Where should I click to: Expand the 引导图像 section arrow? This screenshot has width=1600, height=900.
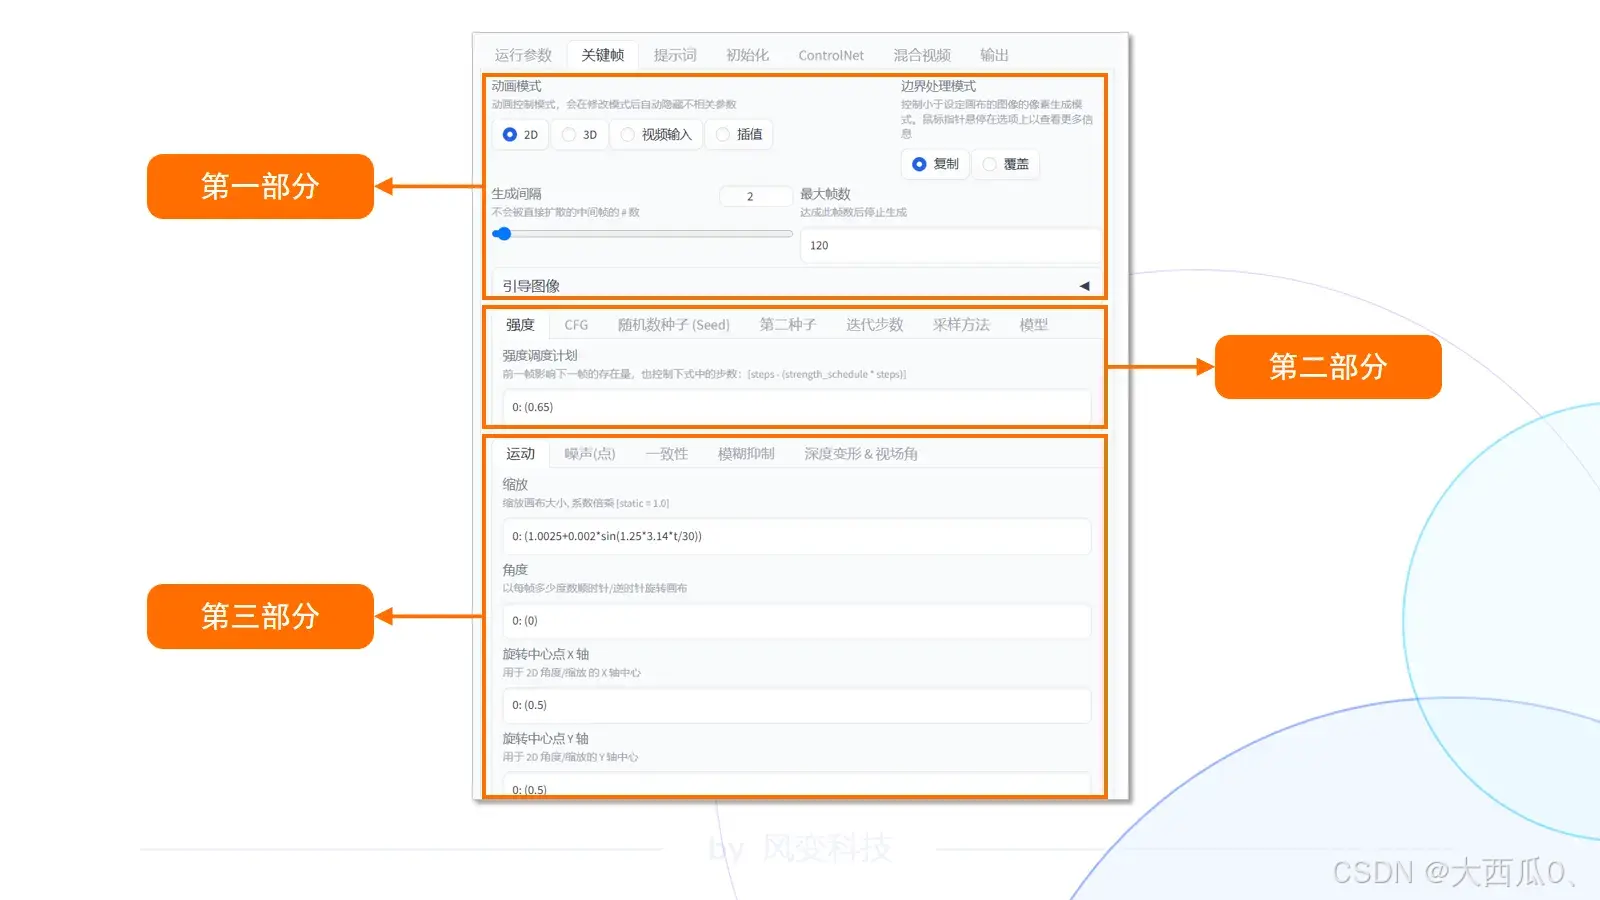coord(1084,286)
